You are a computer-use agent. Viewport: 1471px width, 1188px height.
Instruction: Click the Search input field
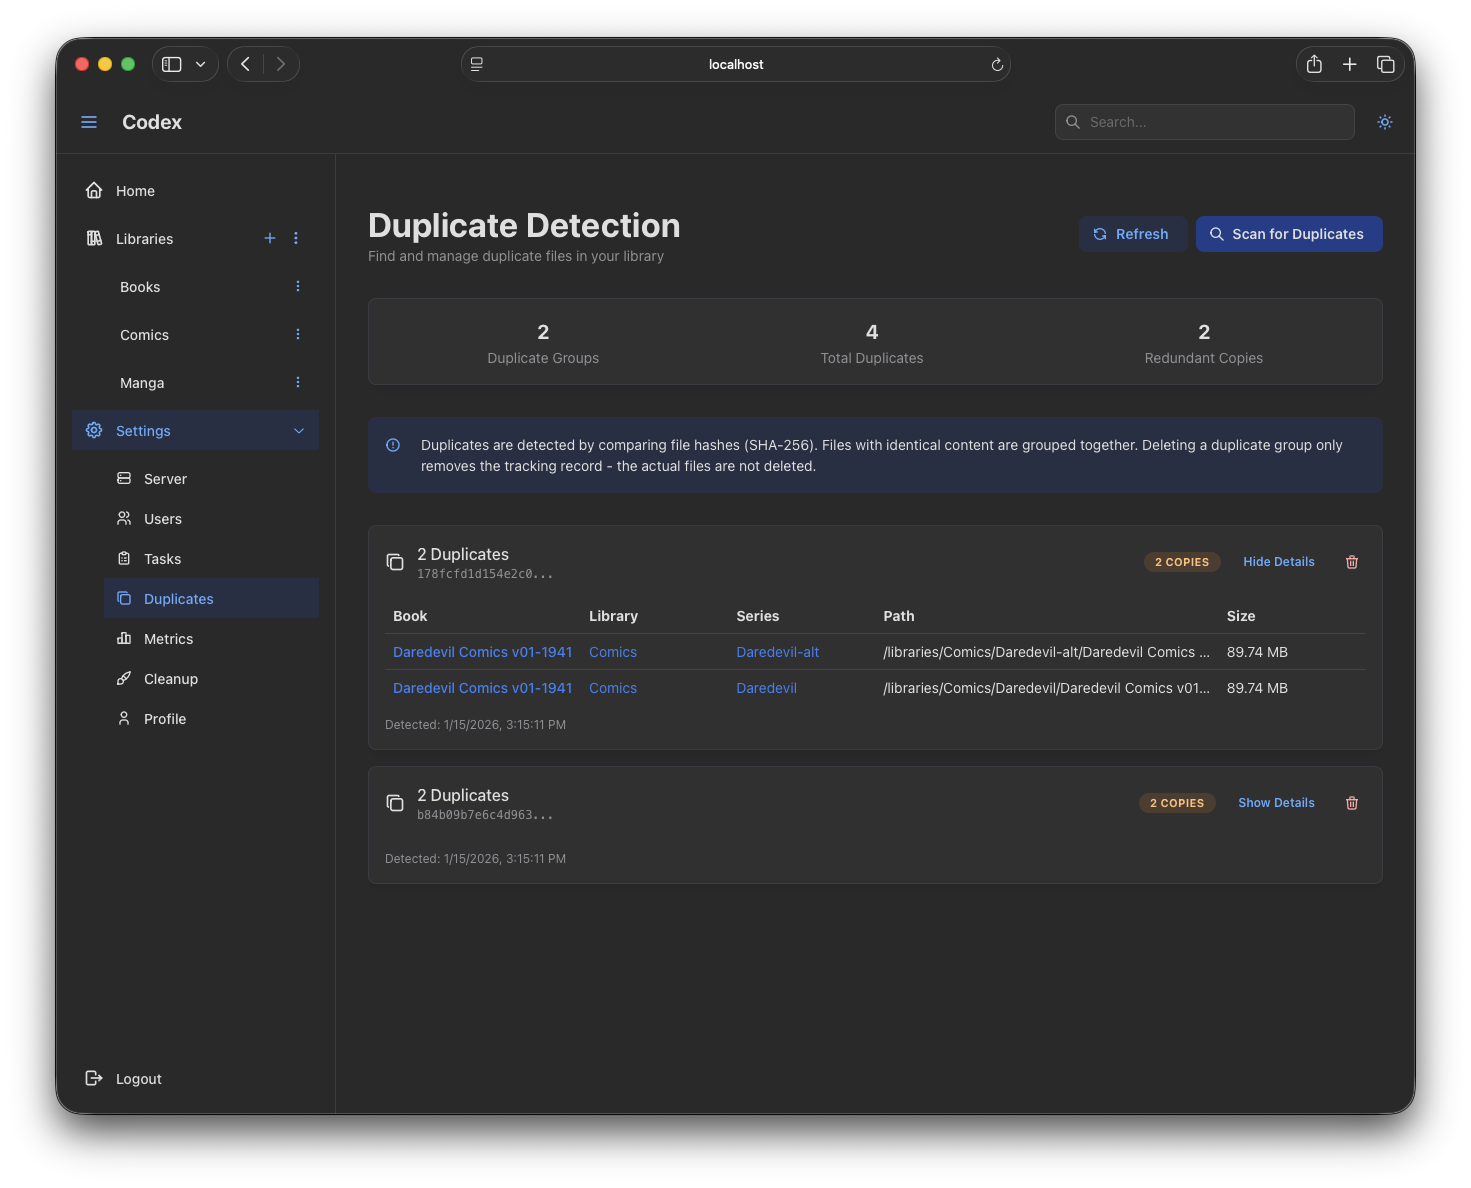pyautogui.click(x=1215, y=122)
